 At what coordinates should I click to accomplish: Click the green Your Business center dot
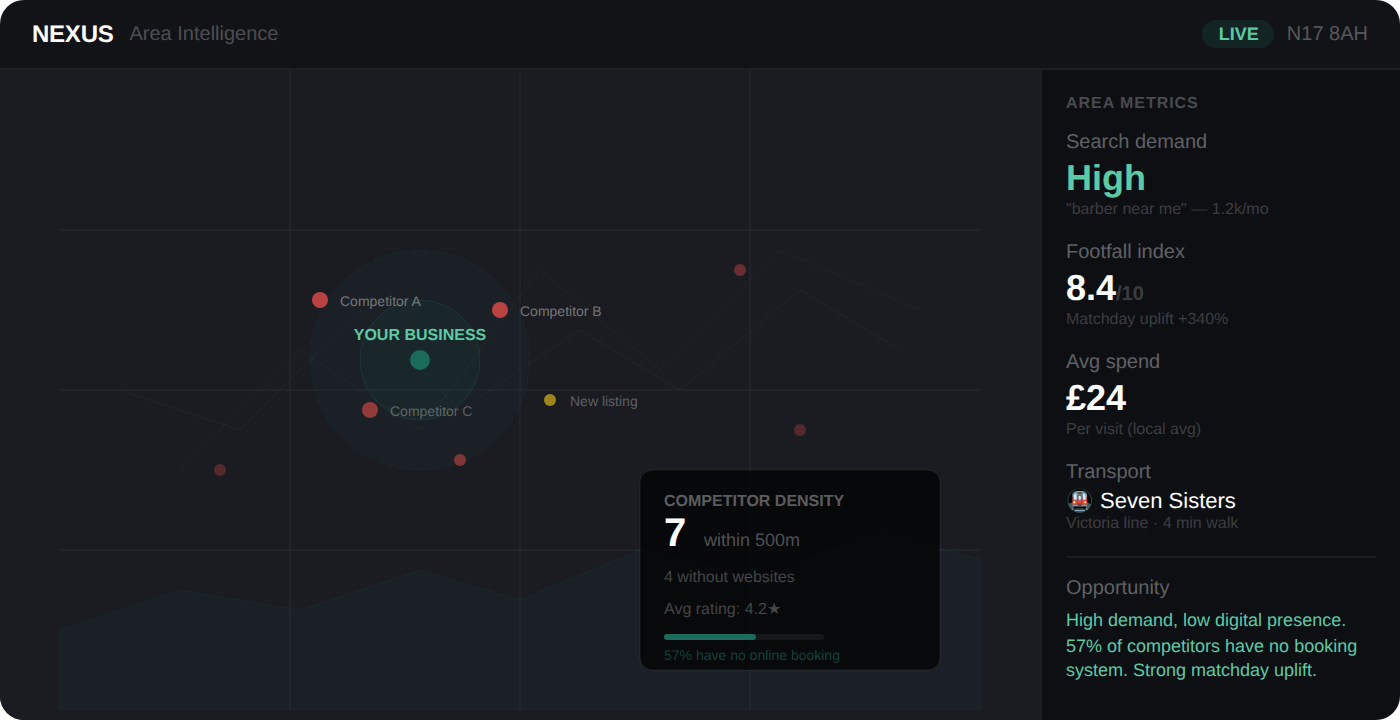coord(420,360)
